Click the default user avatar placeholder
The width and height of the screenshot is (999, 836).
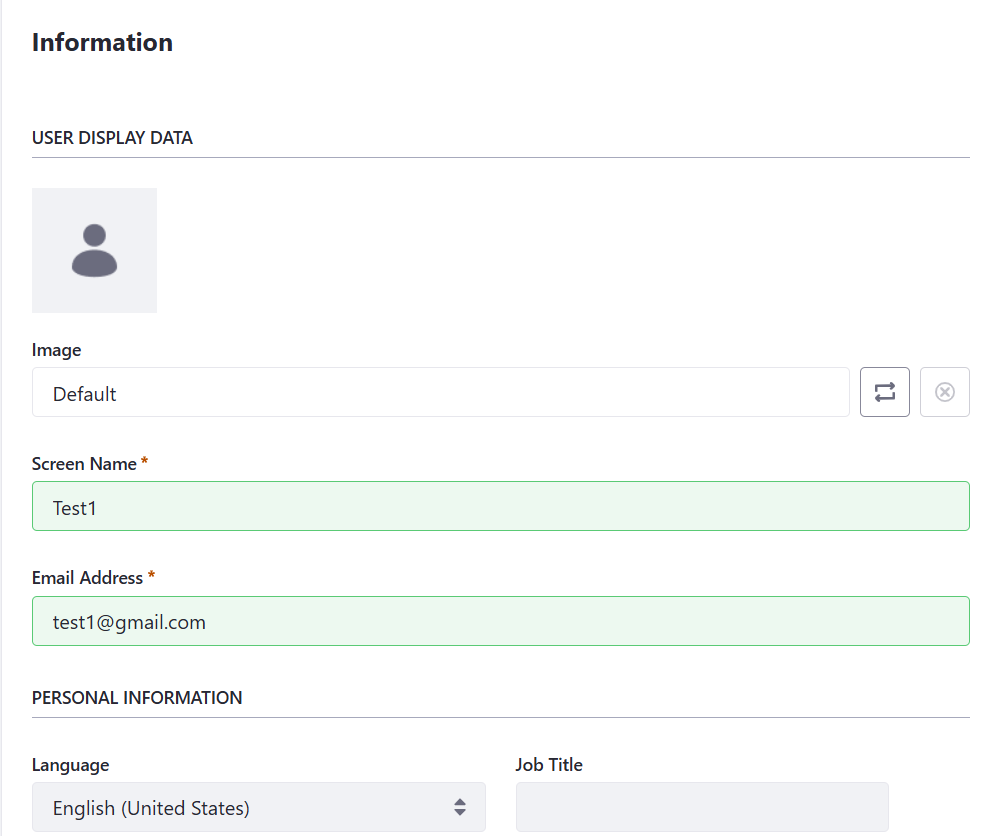(x=94, y=250)
